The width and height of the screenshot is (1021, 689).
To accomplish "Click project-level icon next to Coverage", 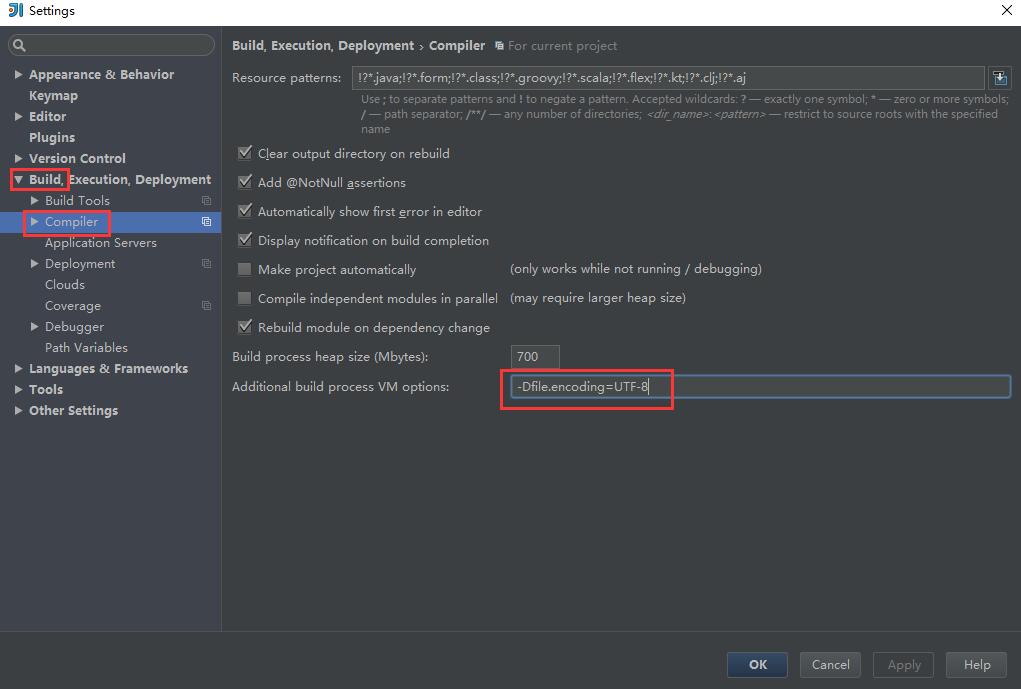I will click(206, 305).
